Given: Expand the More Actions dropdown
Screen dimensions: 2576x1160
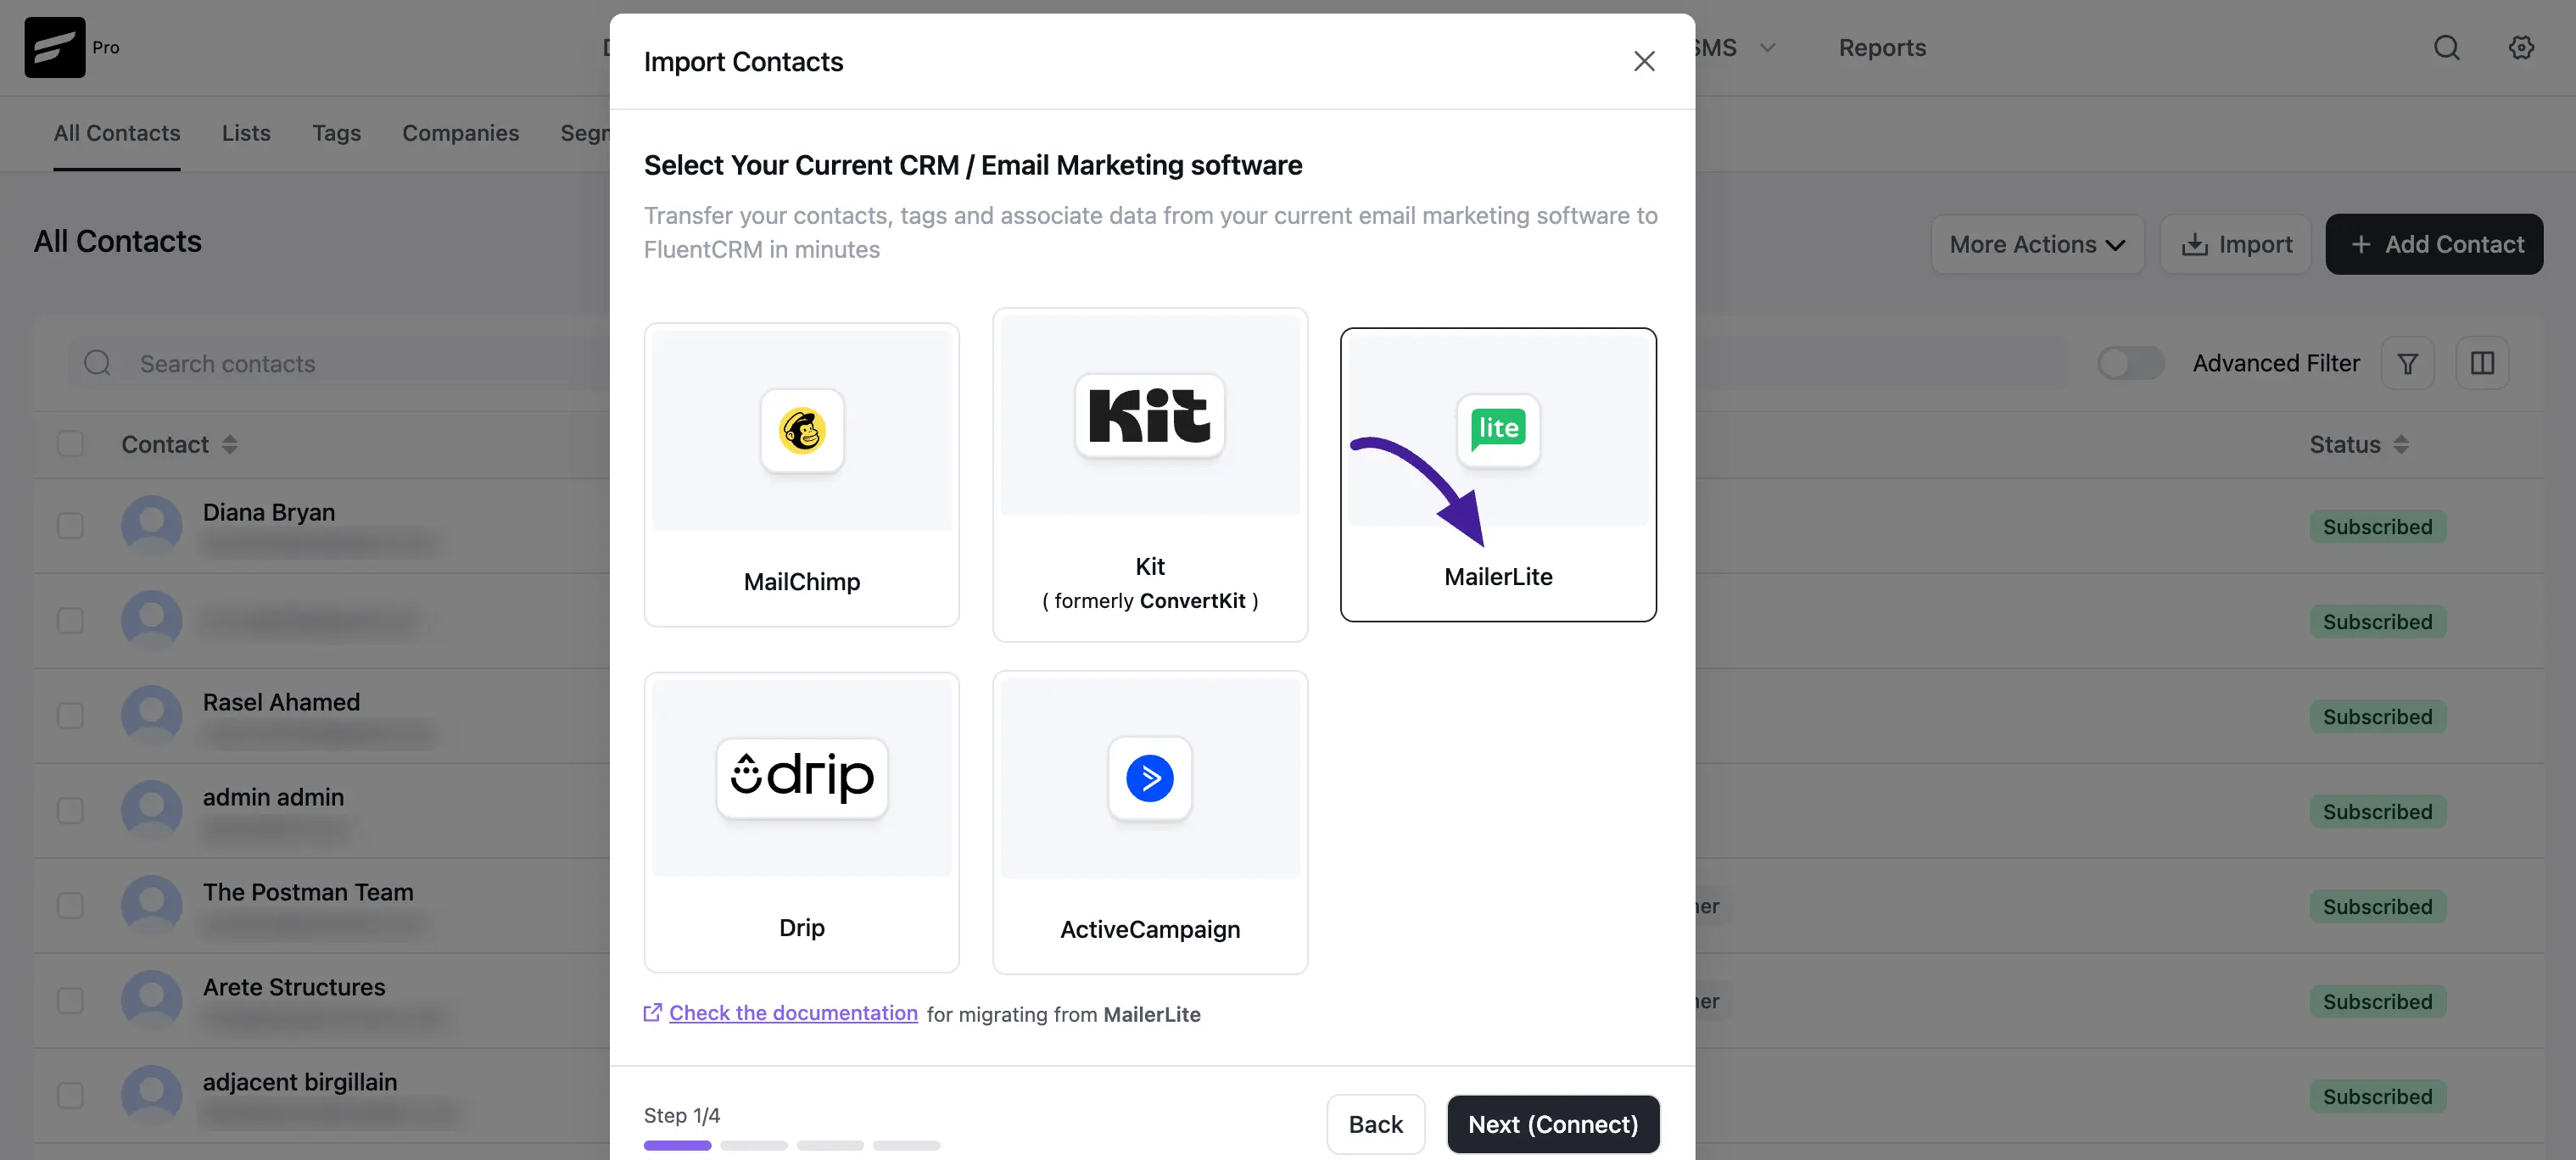Looking at the screenshot, I should tap(2037, 244).
